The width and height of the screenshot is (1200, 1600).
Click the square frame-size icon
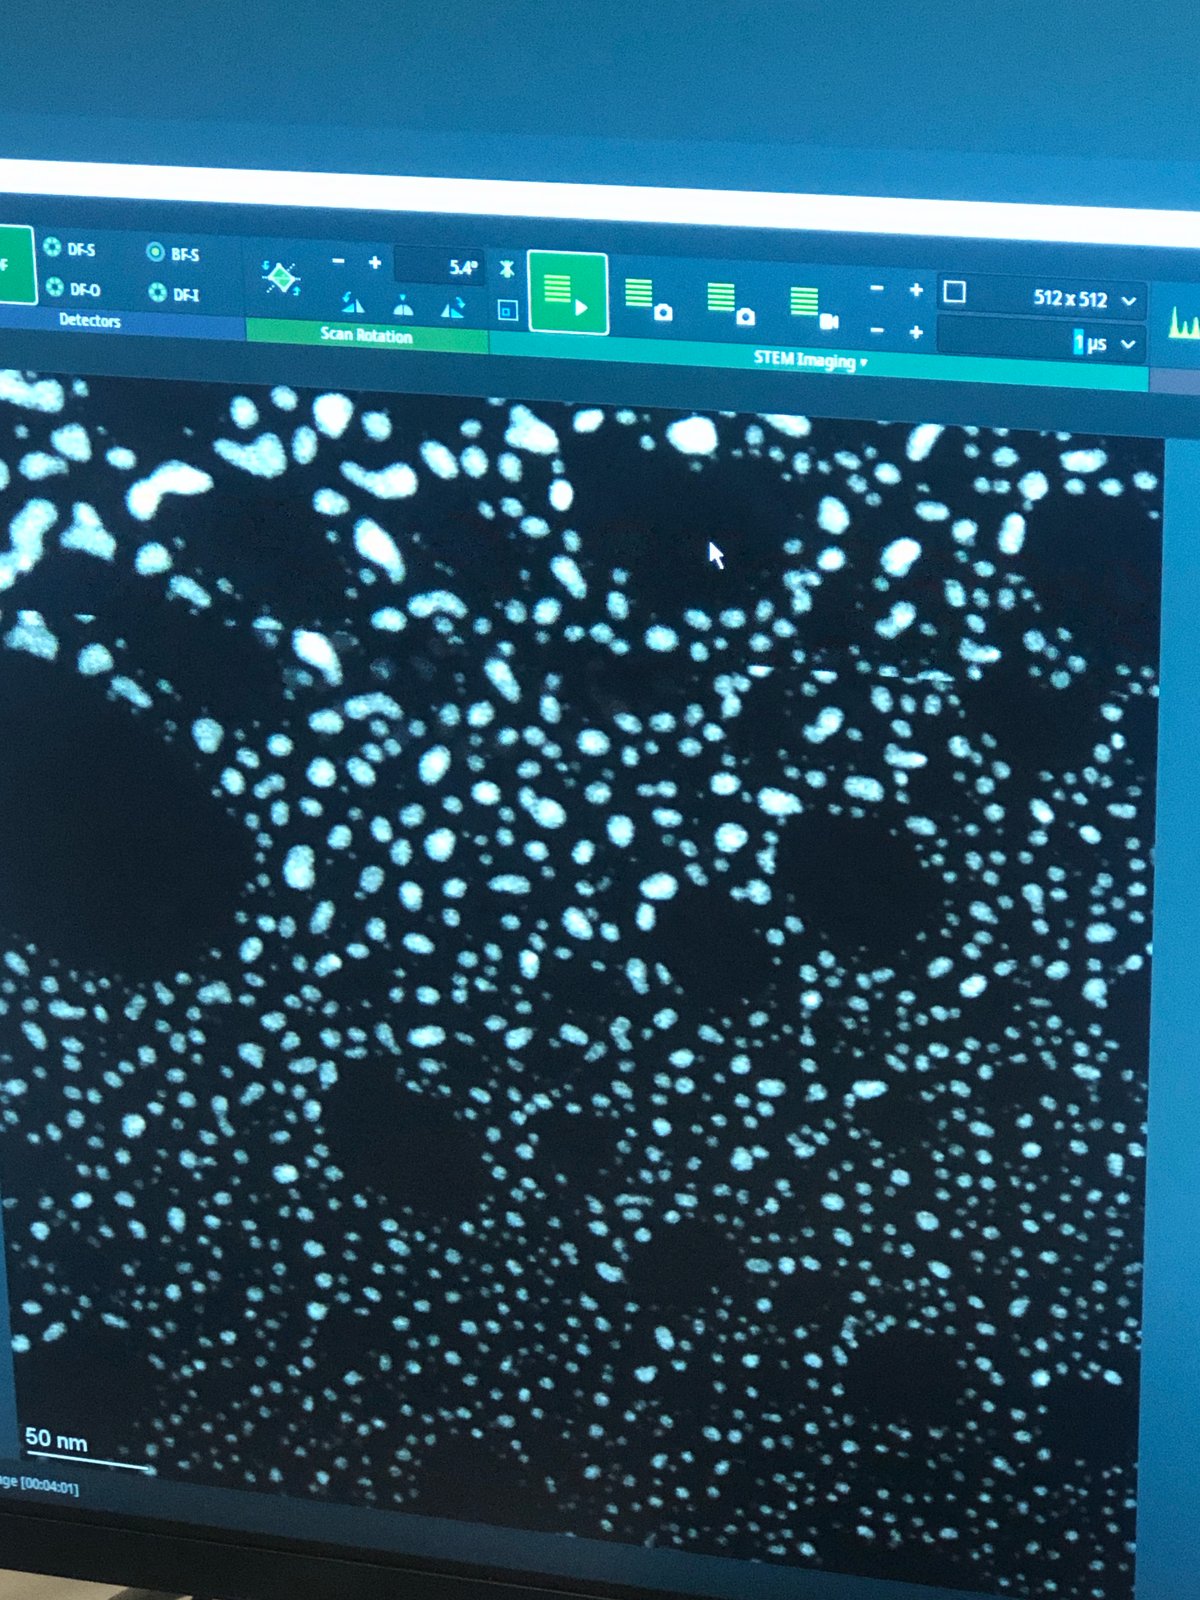coord(954,292)
